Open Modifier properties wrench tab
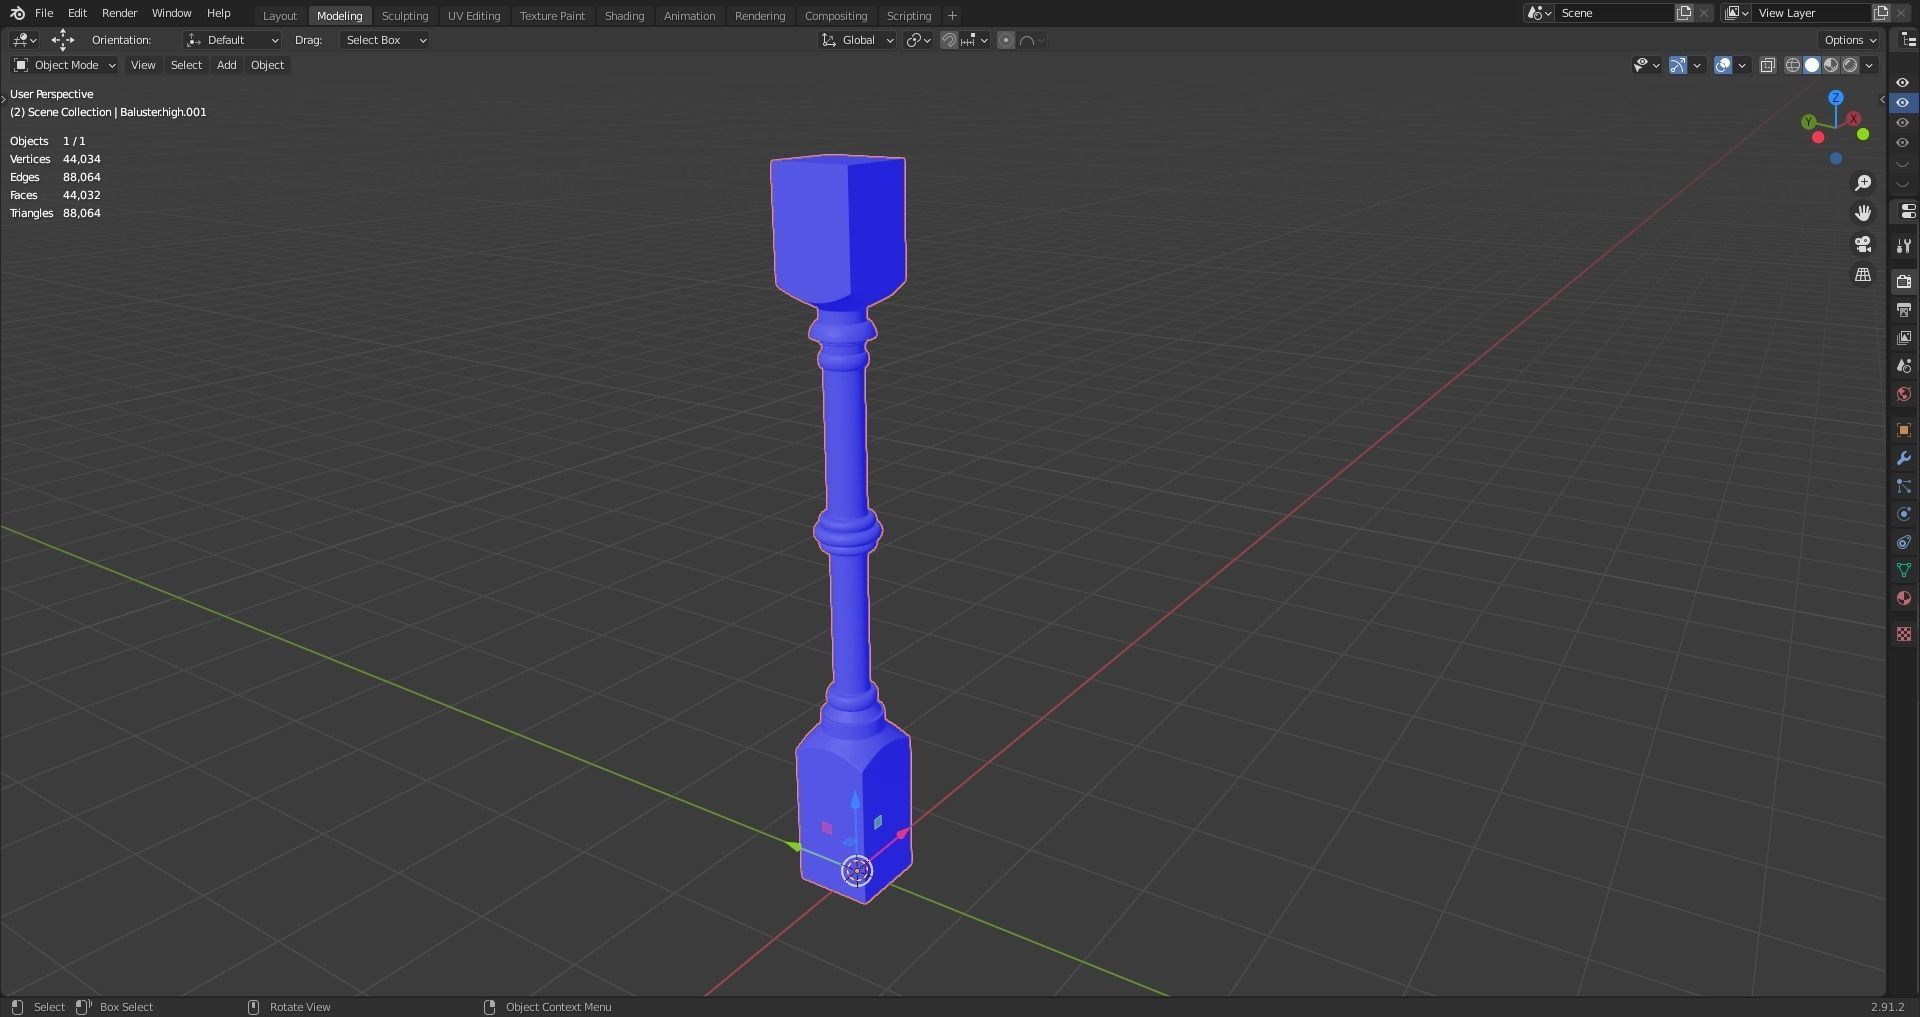 coord(1904,458)
